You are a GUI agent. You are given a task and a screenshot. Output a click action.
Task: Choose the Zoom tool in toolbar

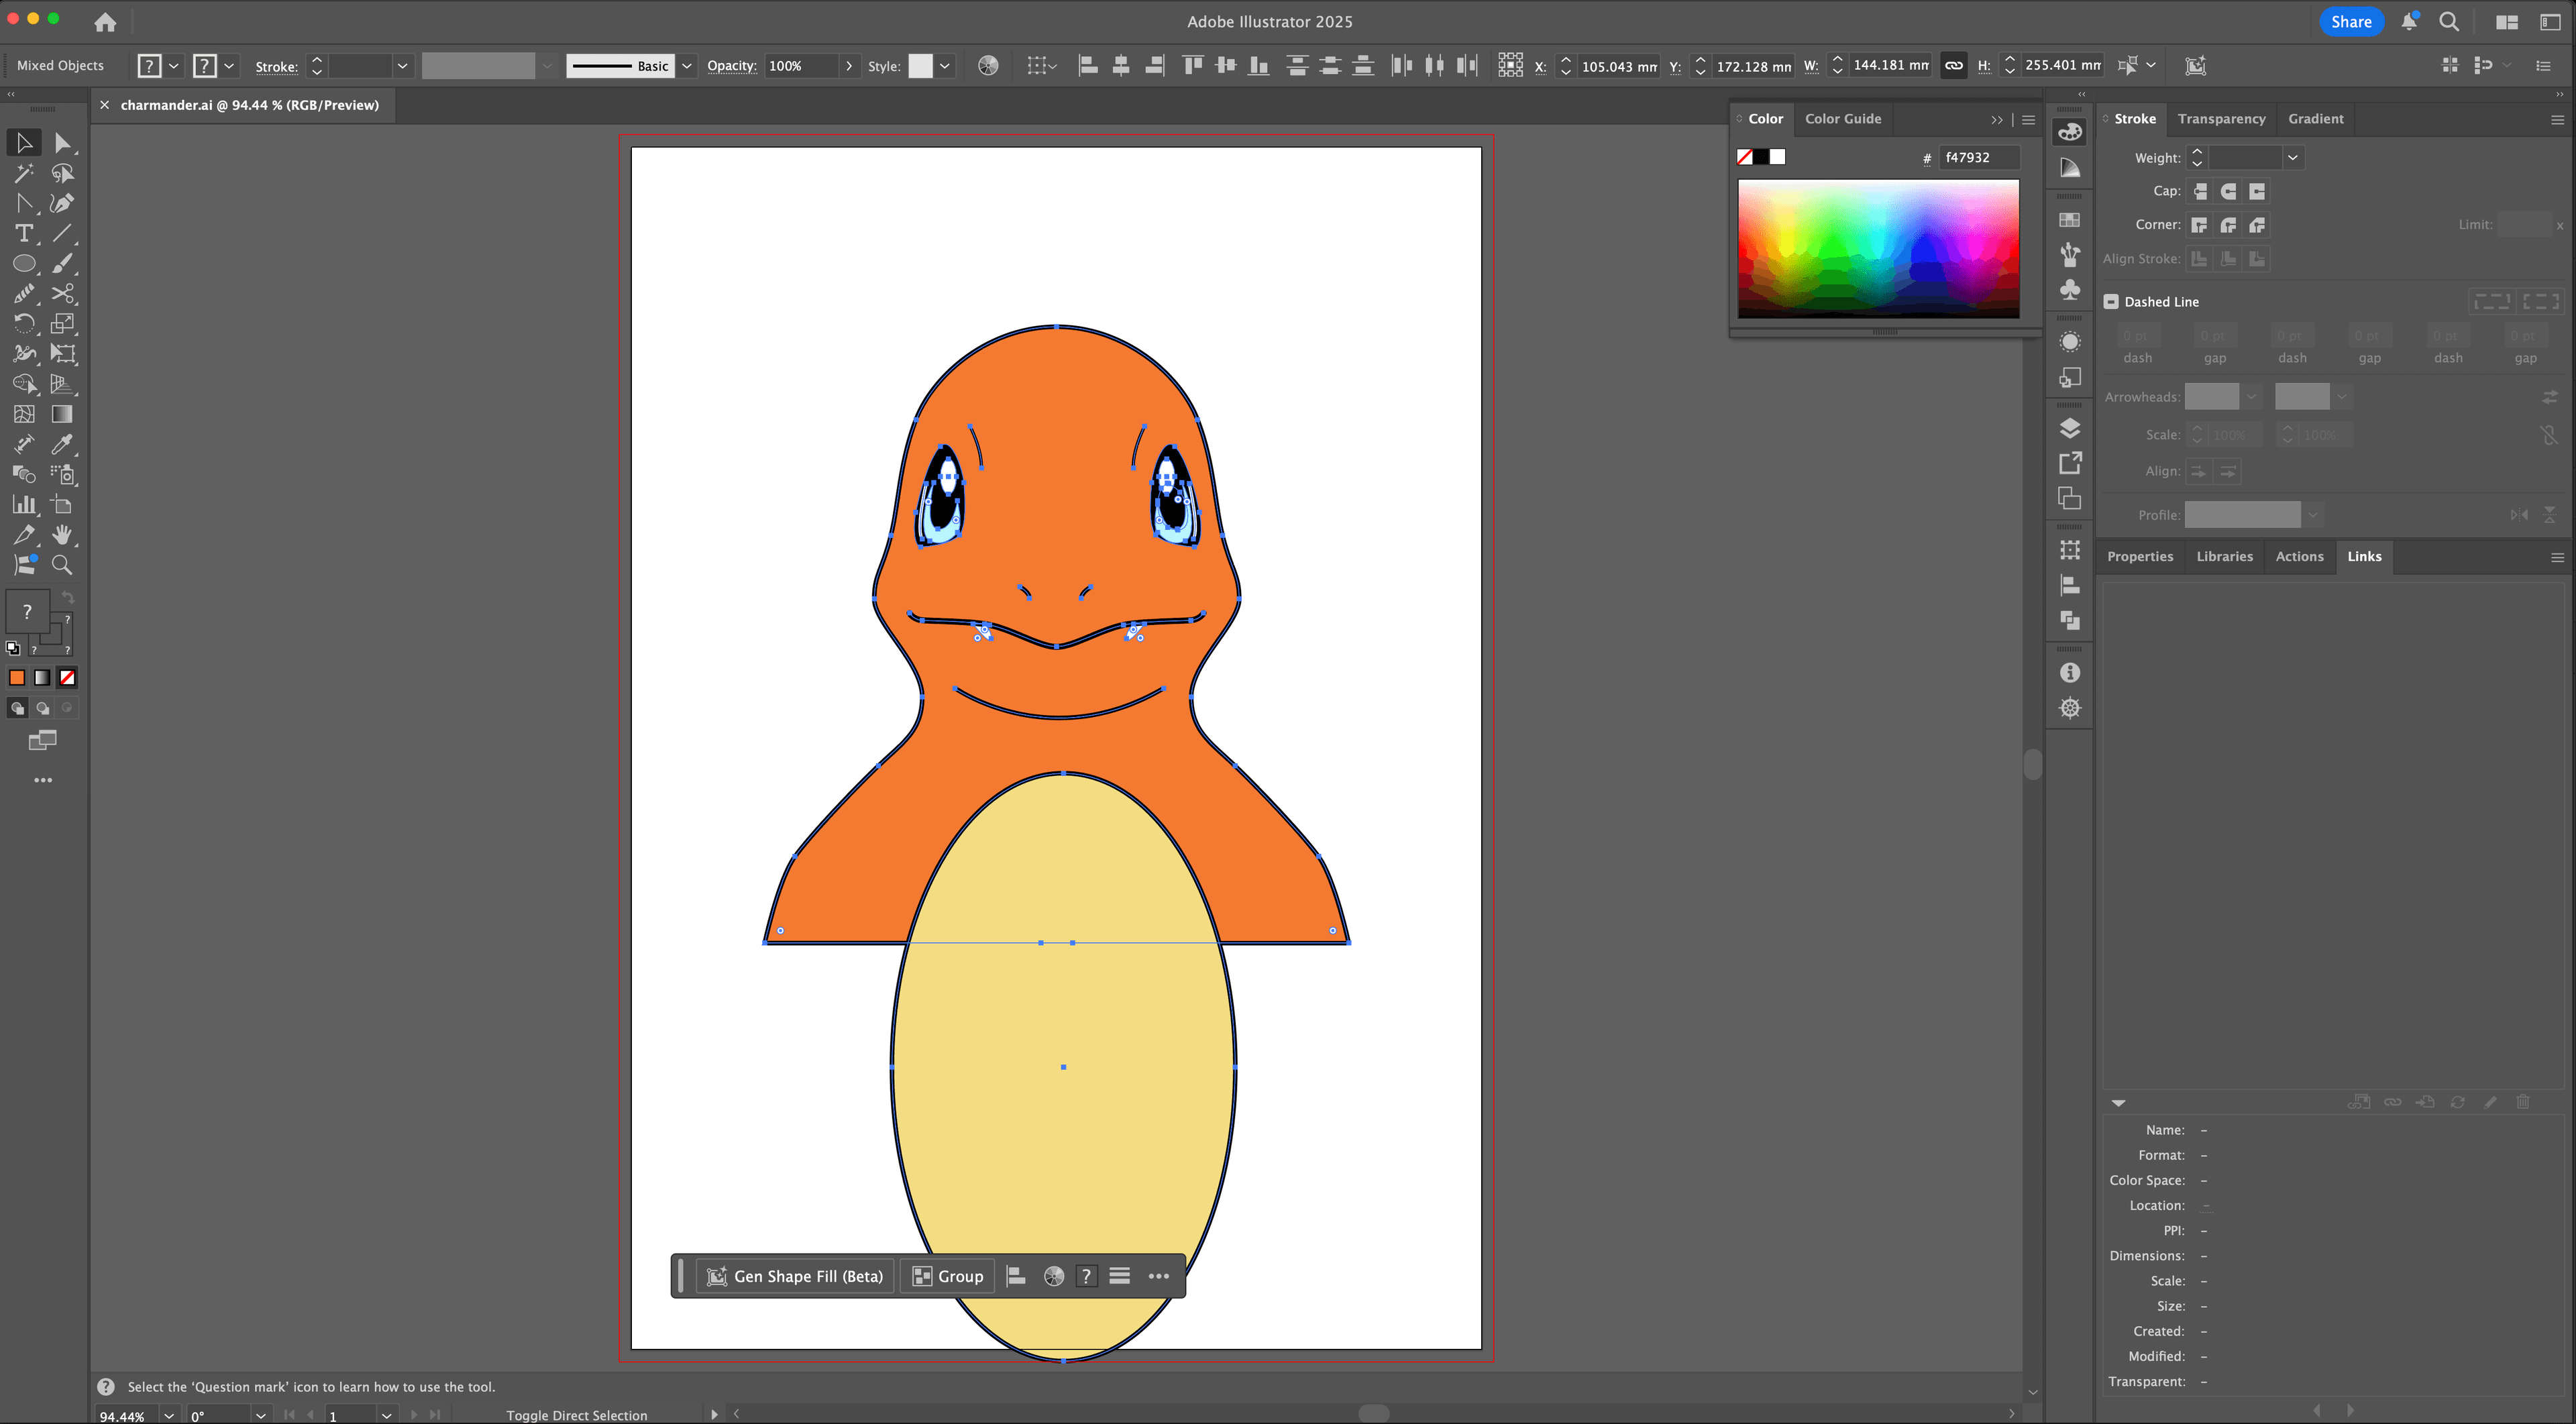coord(62,565)
